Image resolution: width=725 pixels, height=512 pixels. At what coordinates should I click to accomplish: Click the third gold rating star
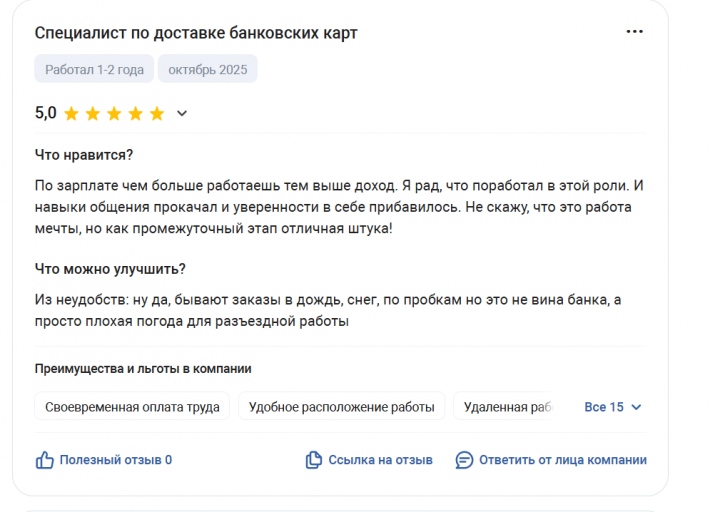[114, 113]
